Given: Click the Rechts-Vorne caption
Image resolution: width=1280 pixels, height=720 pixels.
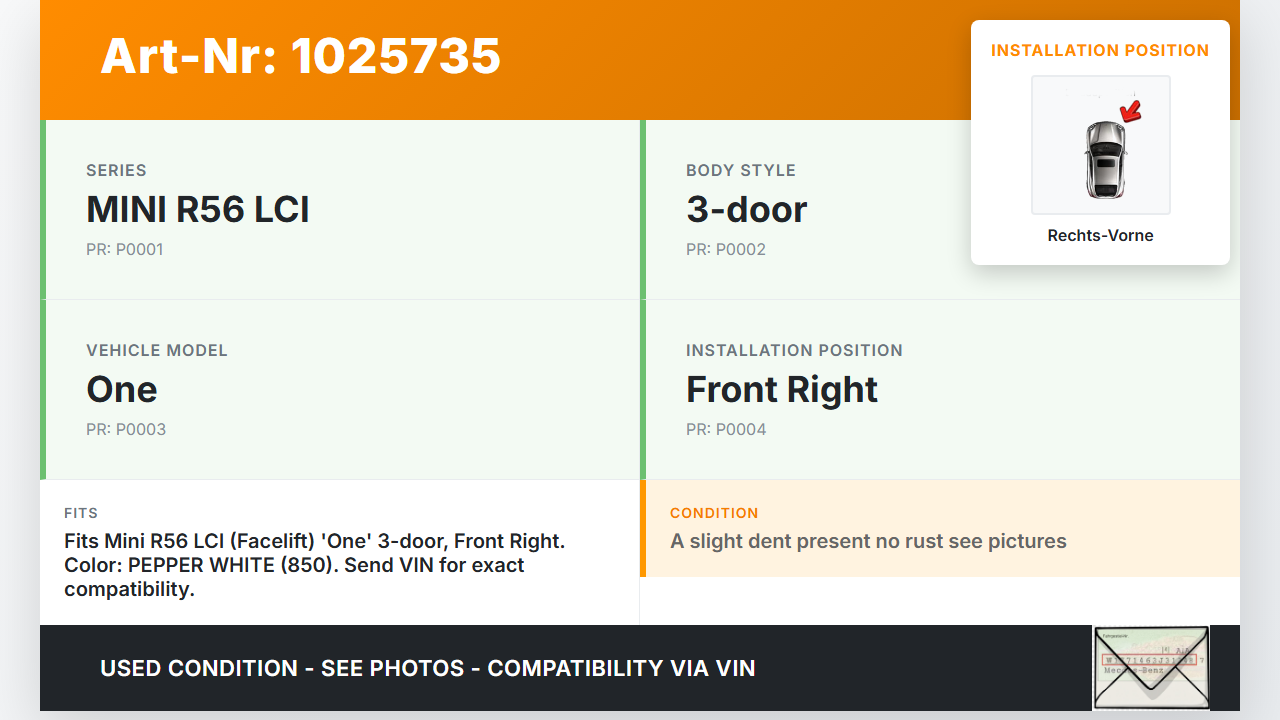Looking at the screenshot, I should (x=1100, y=236).
